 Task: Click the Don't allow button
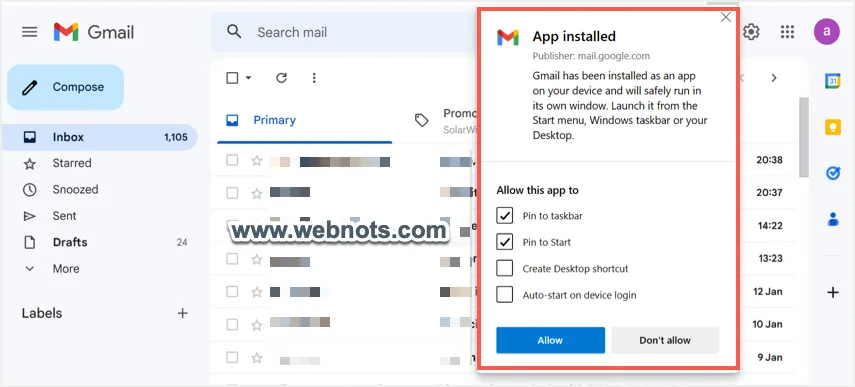point(665,340)
